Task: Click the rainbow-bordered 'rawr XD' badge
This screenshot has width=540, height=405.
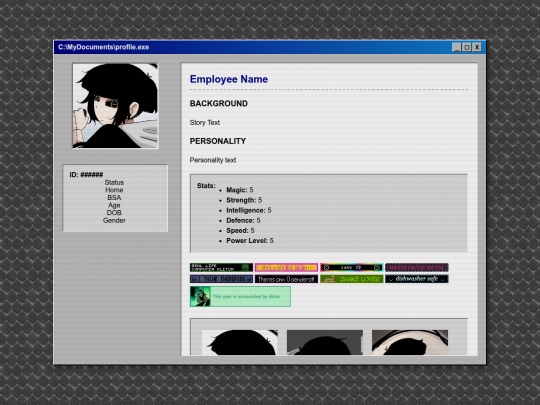Action: pyautogui.click(x=351, y=268)
